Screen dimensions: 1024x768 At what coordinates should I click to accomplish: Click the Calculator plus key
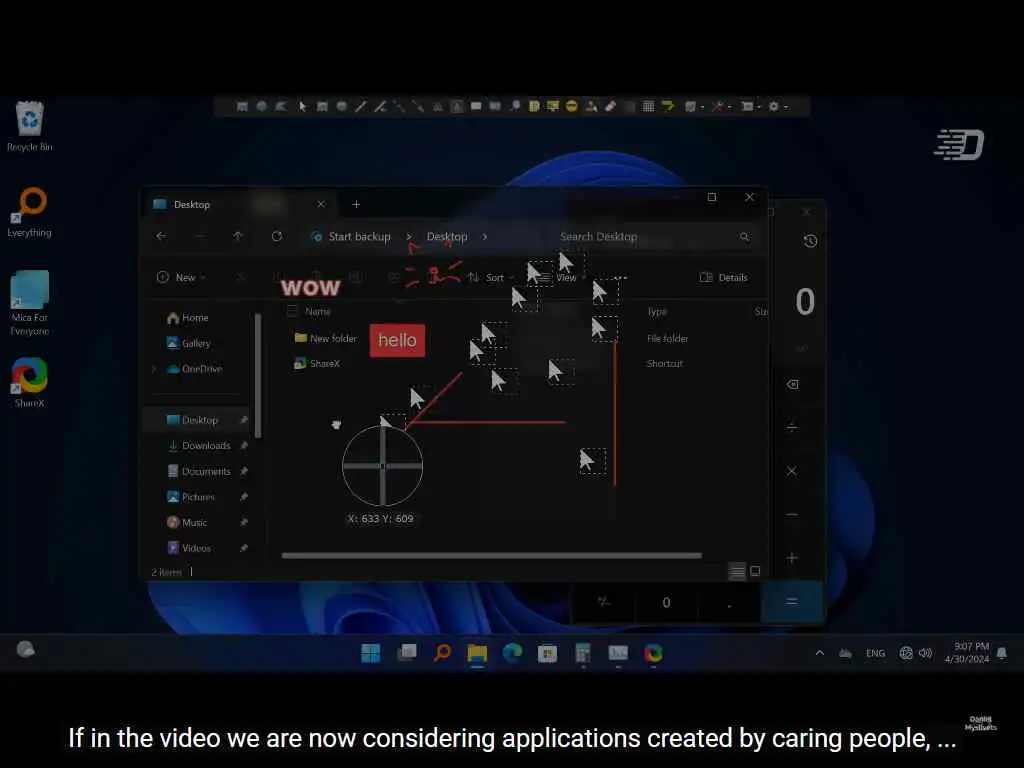coord(792,558)
